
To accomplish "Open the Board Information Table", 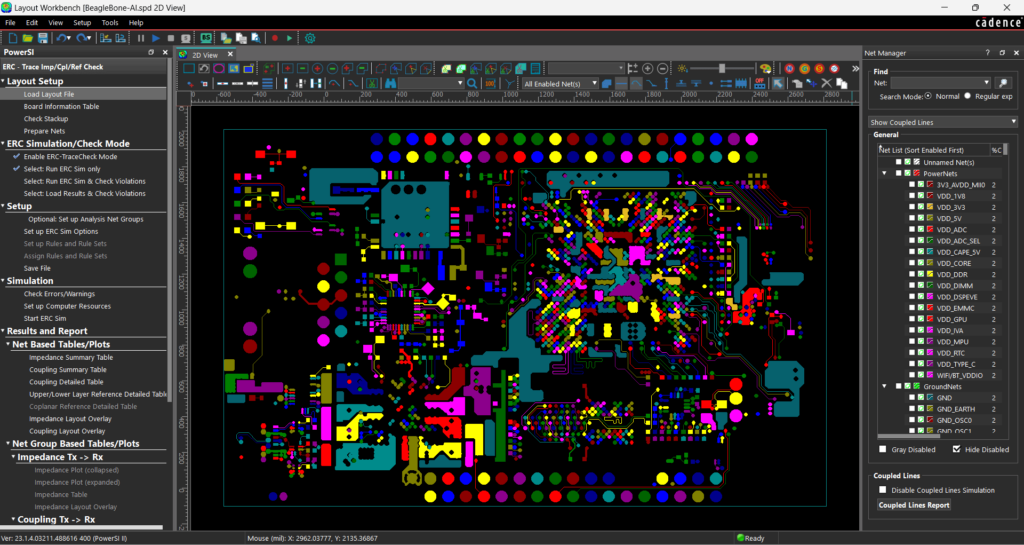I will tap(61, 106).
